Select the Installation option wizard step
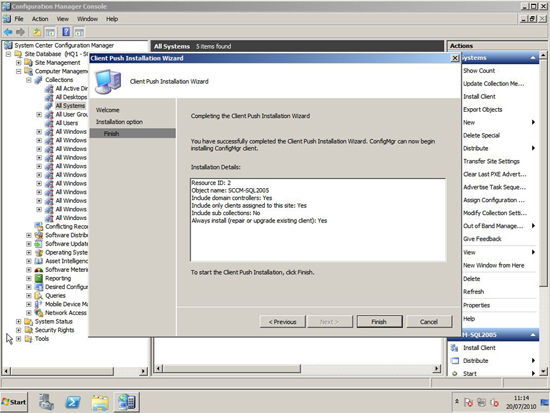Image resolution: width=550 pixels, height=413 pixels. coord(119,122)
